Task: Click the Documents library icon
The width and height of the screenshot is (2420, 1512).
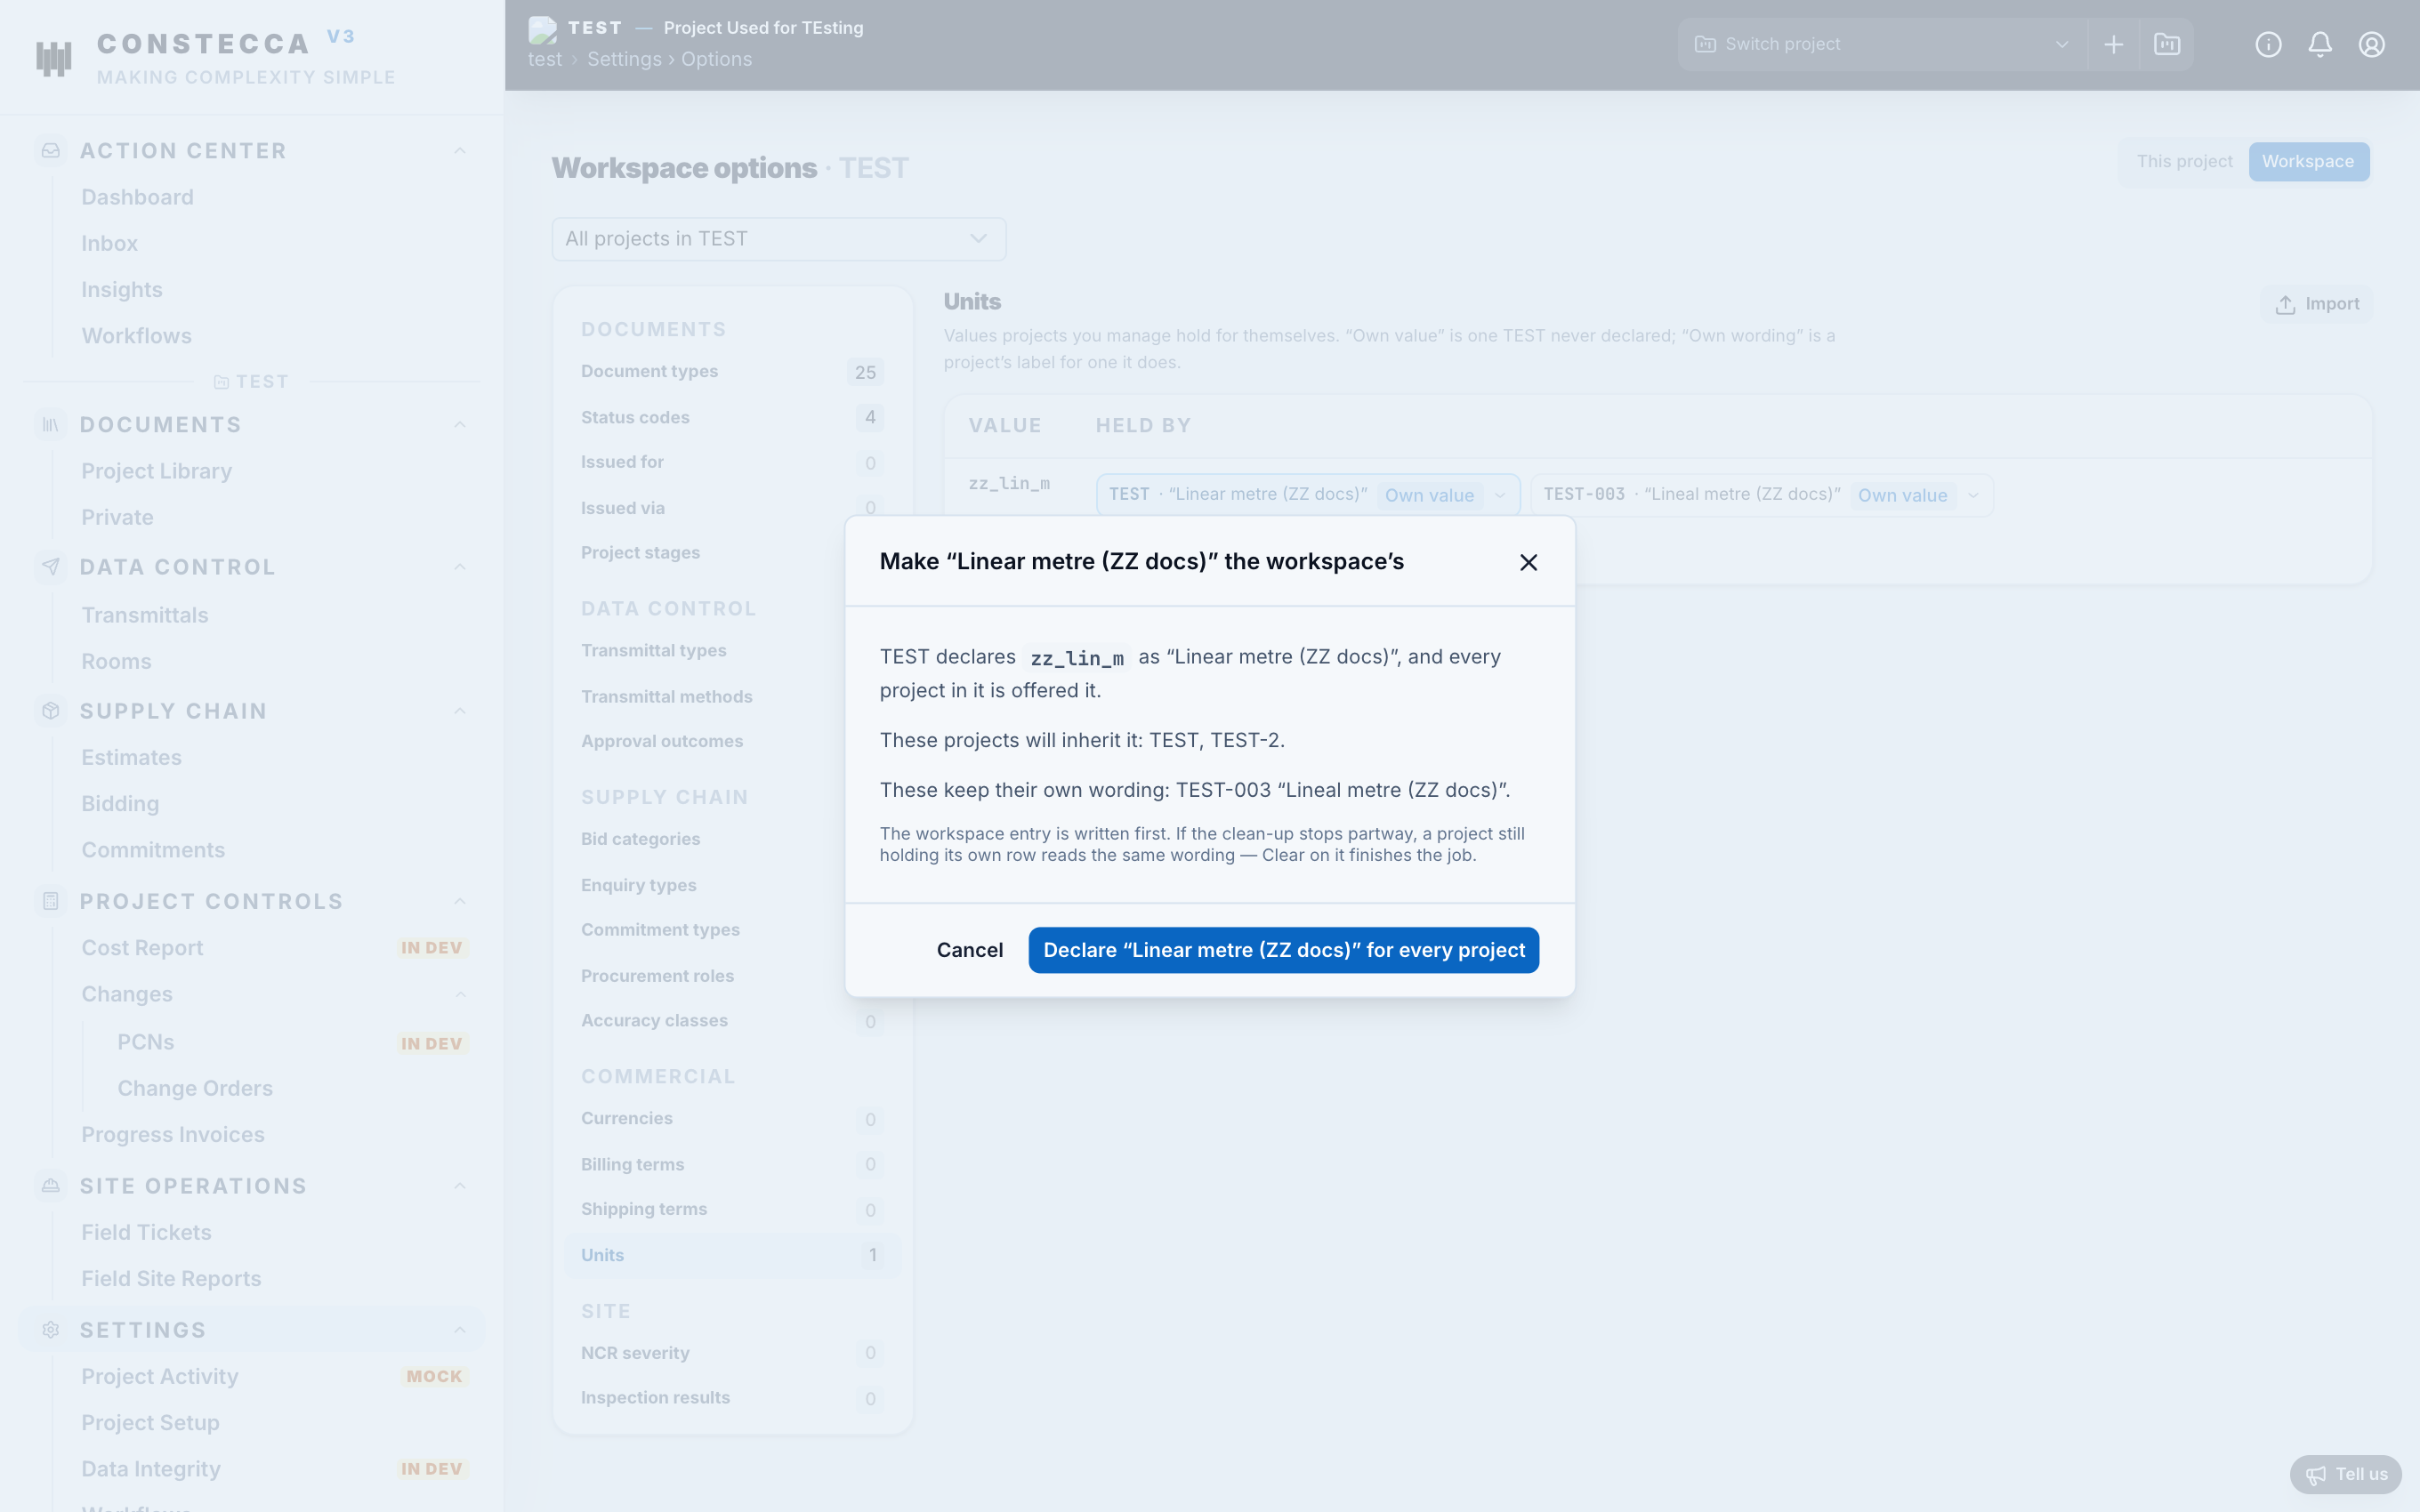Action: (x=51, y=425)
